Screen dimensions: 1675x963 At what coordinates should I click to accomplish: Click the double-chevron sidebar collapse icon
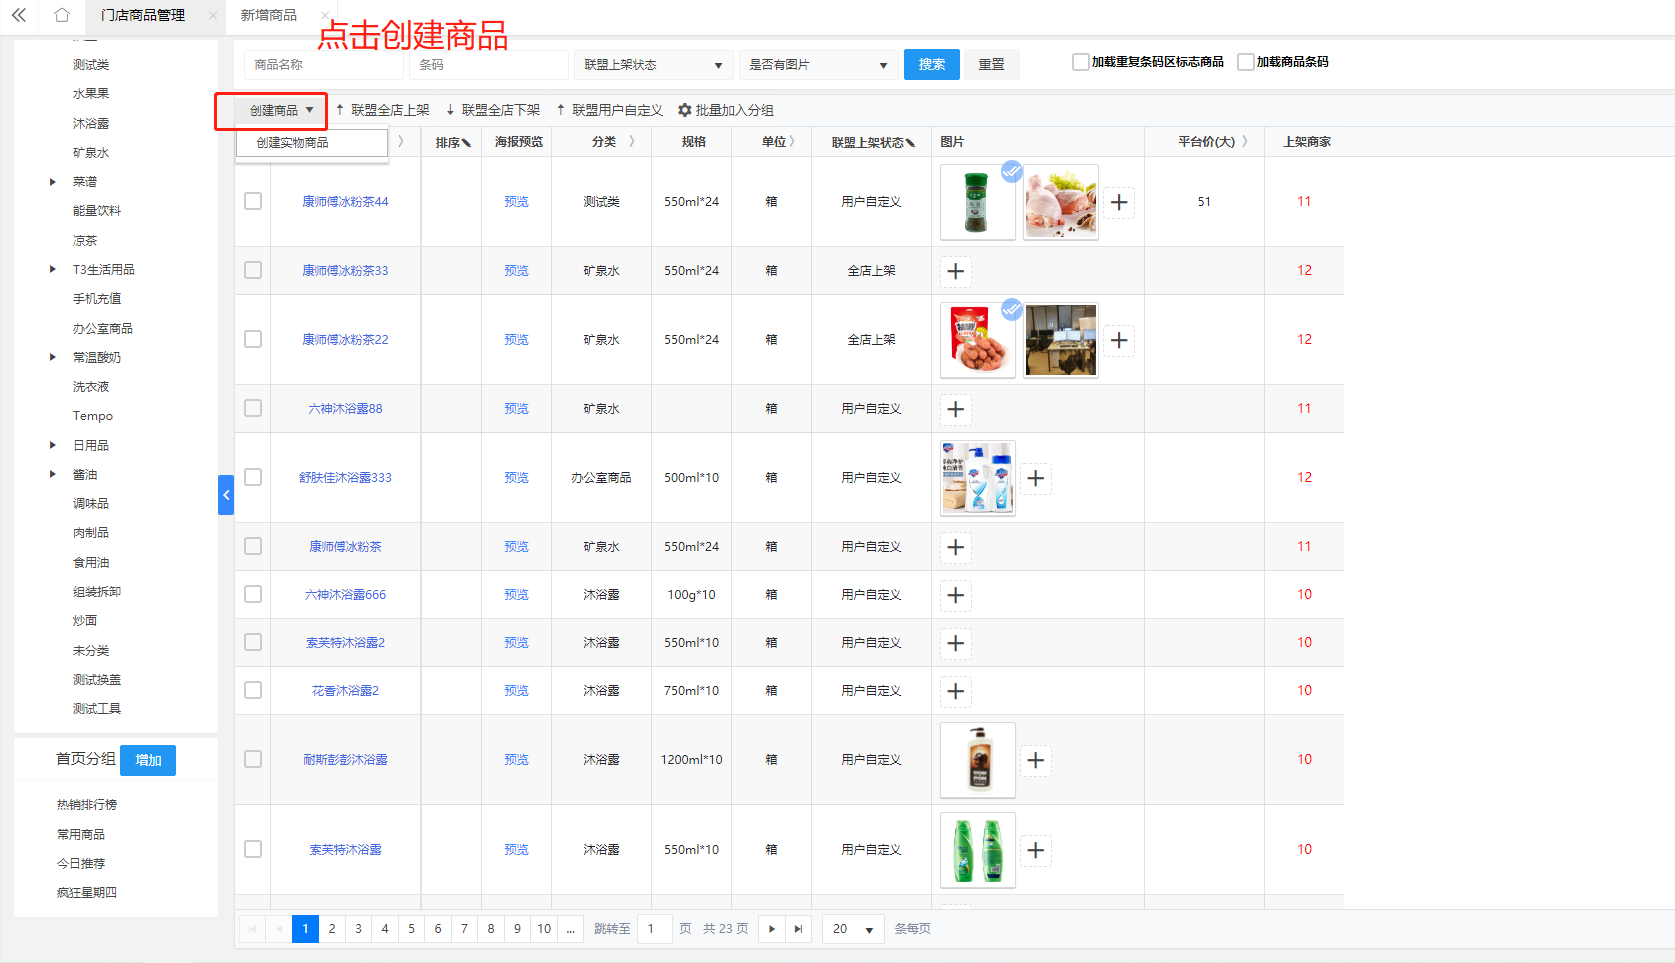tap(19, 15)
